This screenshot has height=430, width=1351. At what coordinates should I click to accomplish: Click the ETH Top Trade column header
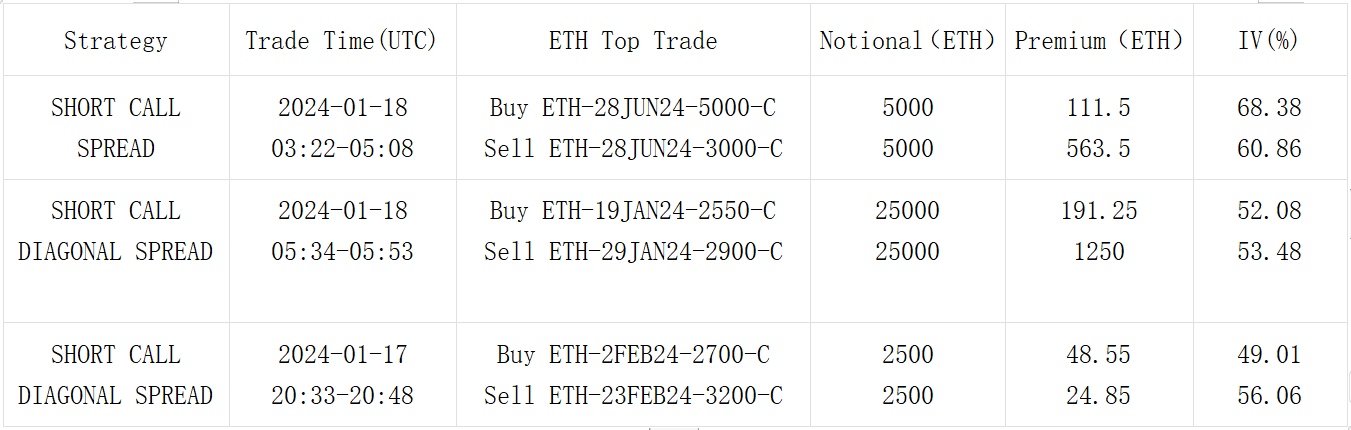(633, 41)
